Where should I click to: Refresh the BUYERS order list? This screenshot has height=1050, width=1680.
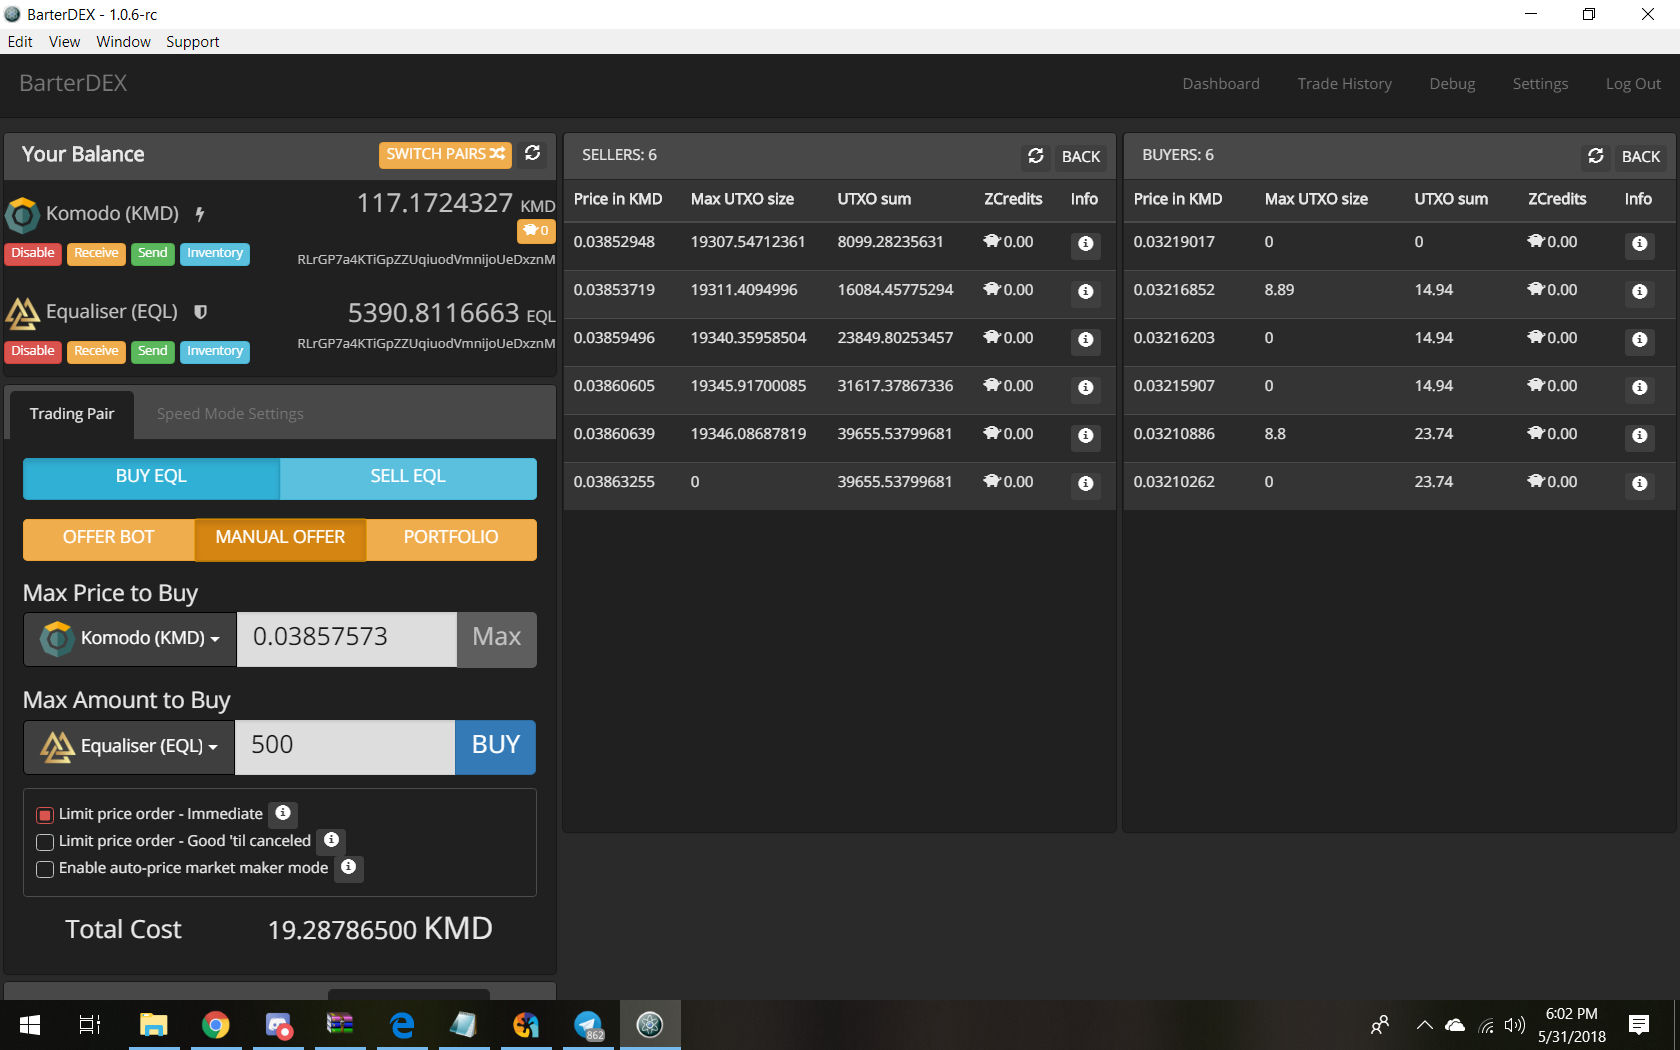click(x=1596, y=156)
